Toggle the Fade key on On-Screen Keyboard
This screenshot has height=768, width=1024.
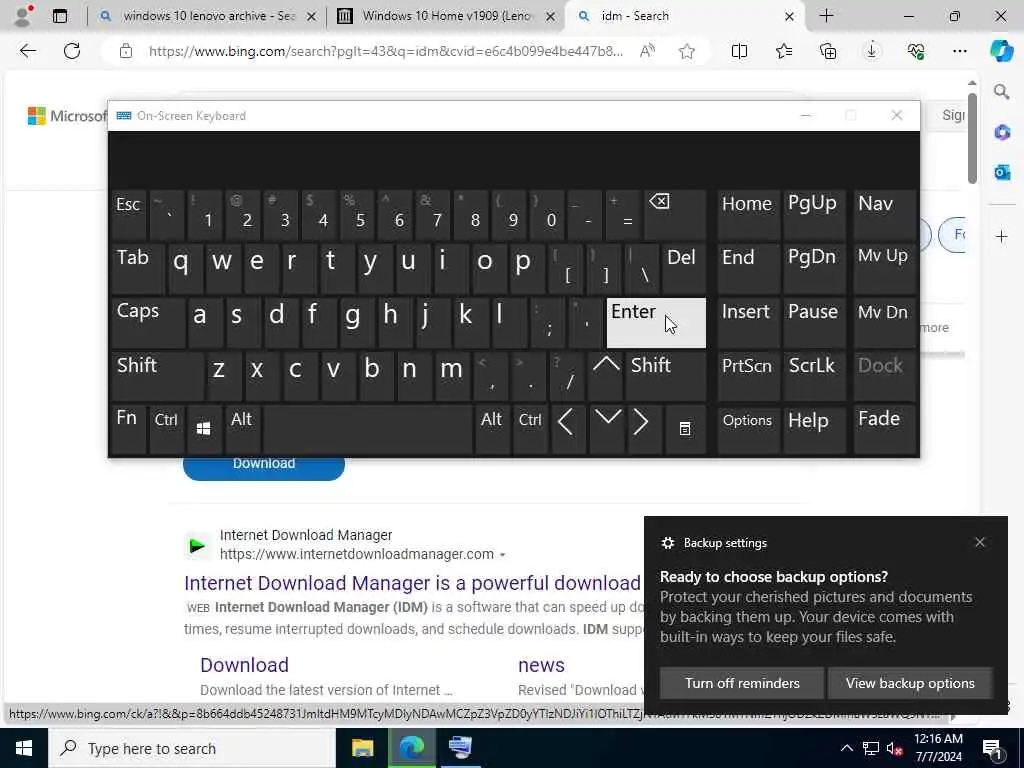click(884, 428)
